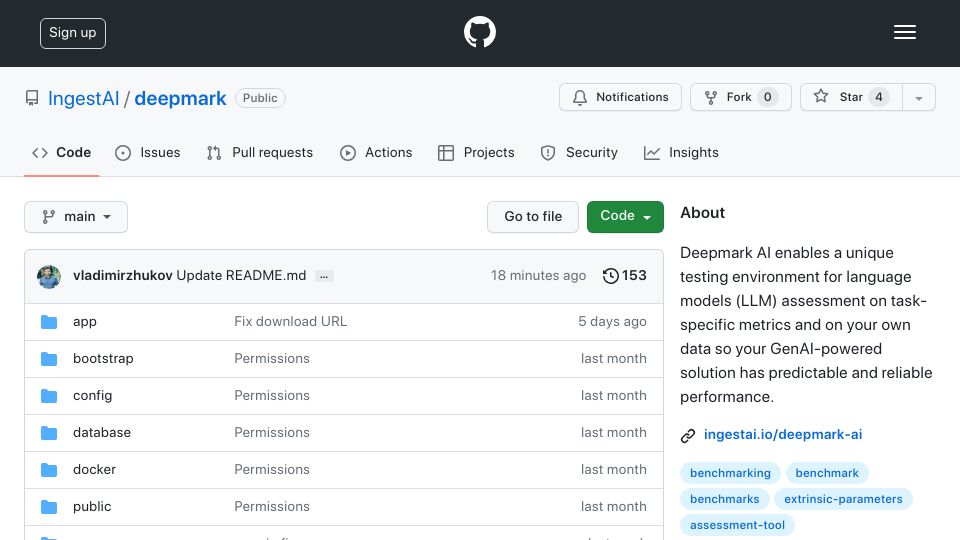Viewport: 960px width, 540px height.
Task: Open the IngestAI owner link
Action: (83, 99)
